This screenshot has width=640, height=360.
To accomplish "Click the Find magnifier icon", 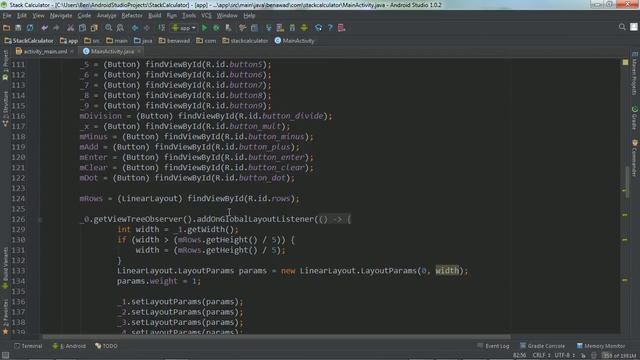I will click(x=109, y=28).
